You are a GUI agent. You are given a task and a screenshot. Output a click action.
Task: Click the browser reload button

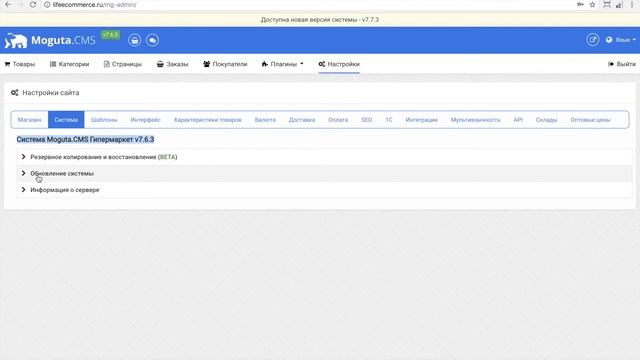coord(33,4)
